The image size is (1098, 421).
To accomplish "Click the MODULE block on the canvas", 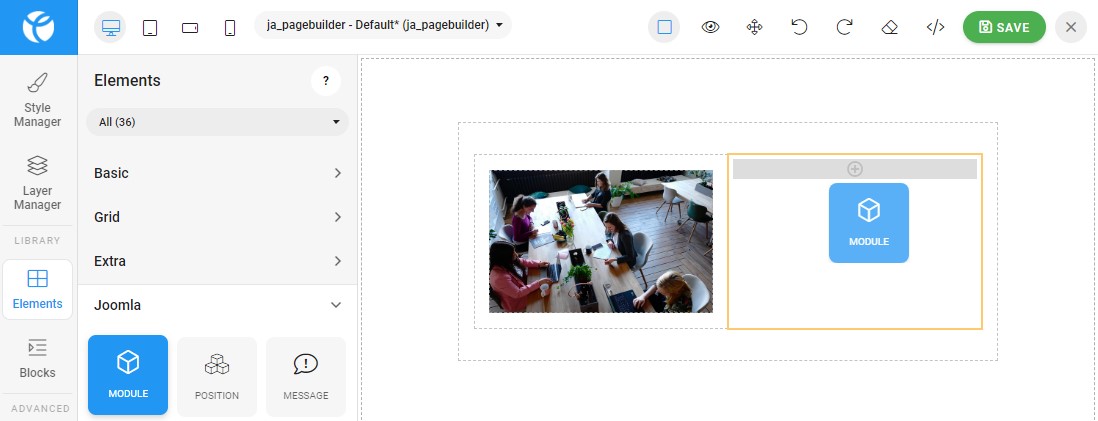I will coord(869,223).
